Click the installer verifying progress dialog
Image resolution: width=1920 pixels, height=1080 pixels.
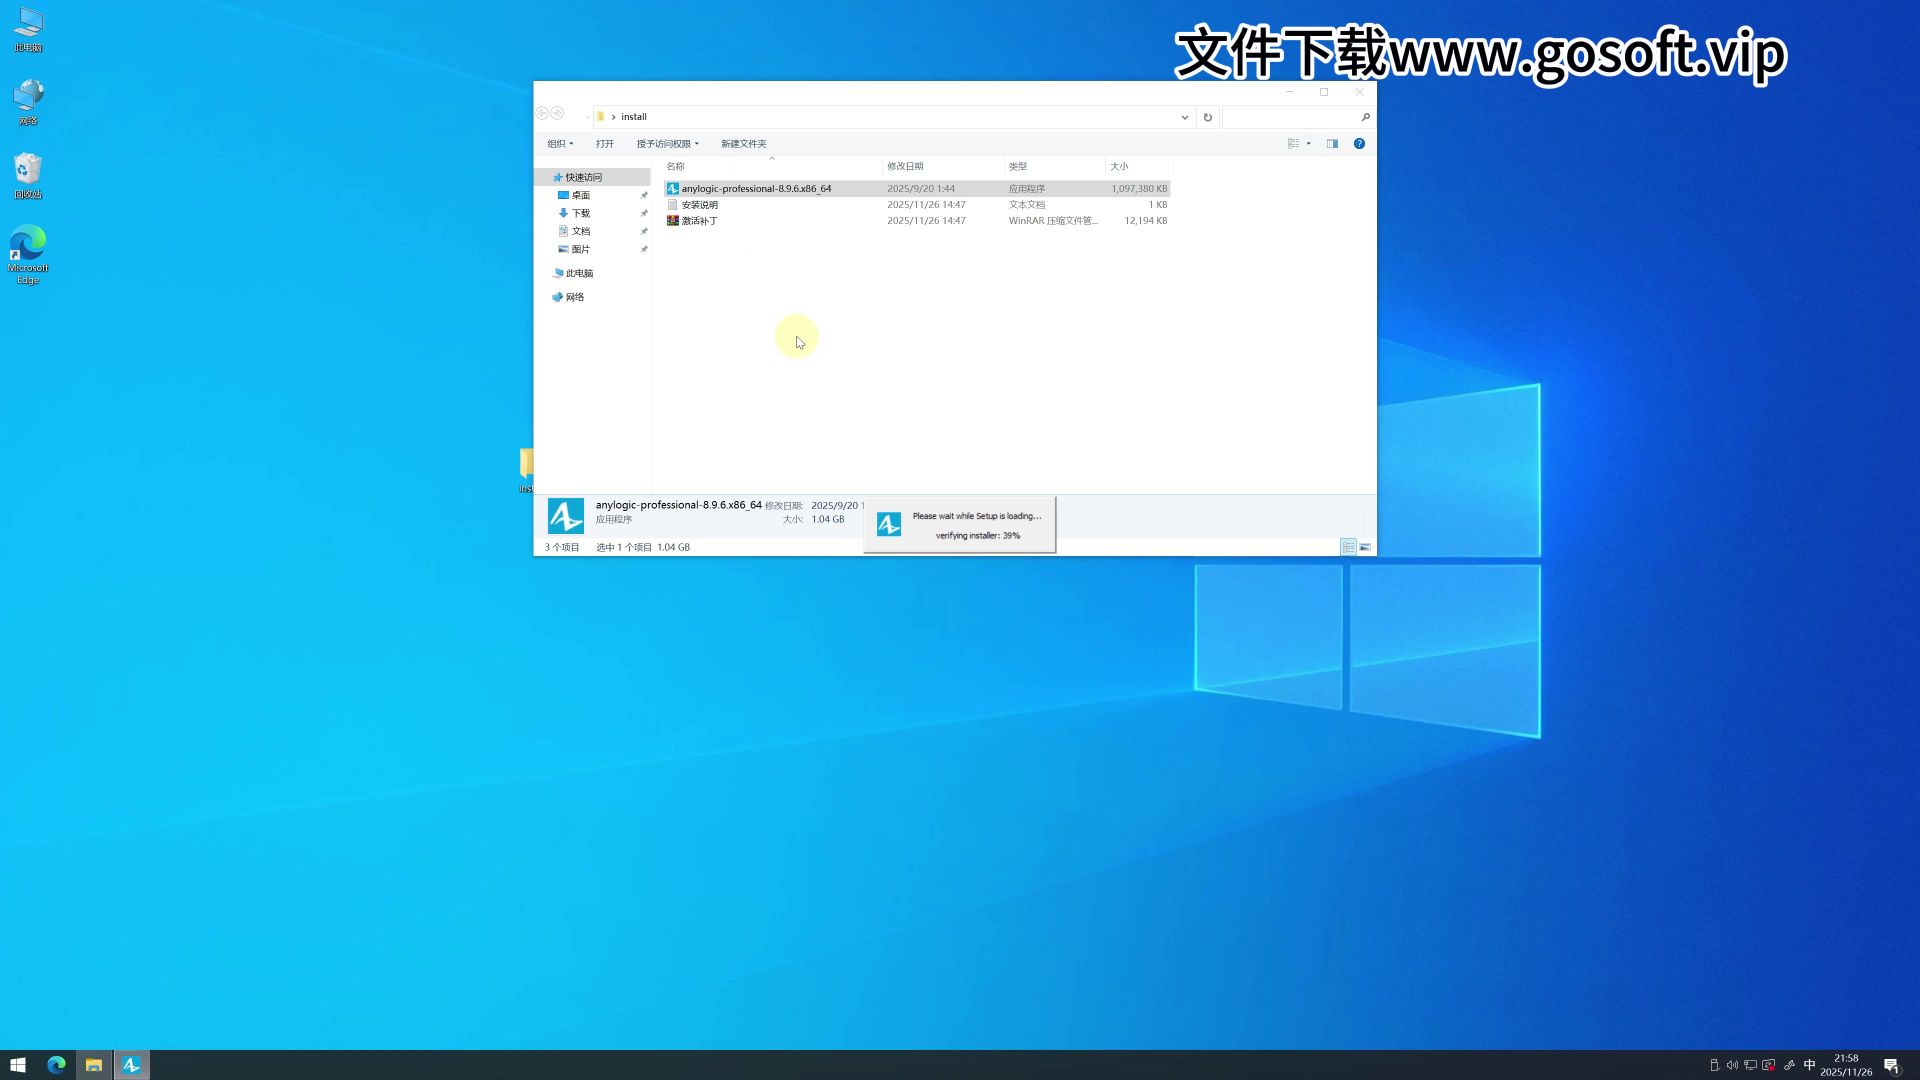pyautogui.click(x=959, y=524)
